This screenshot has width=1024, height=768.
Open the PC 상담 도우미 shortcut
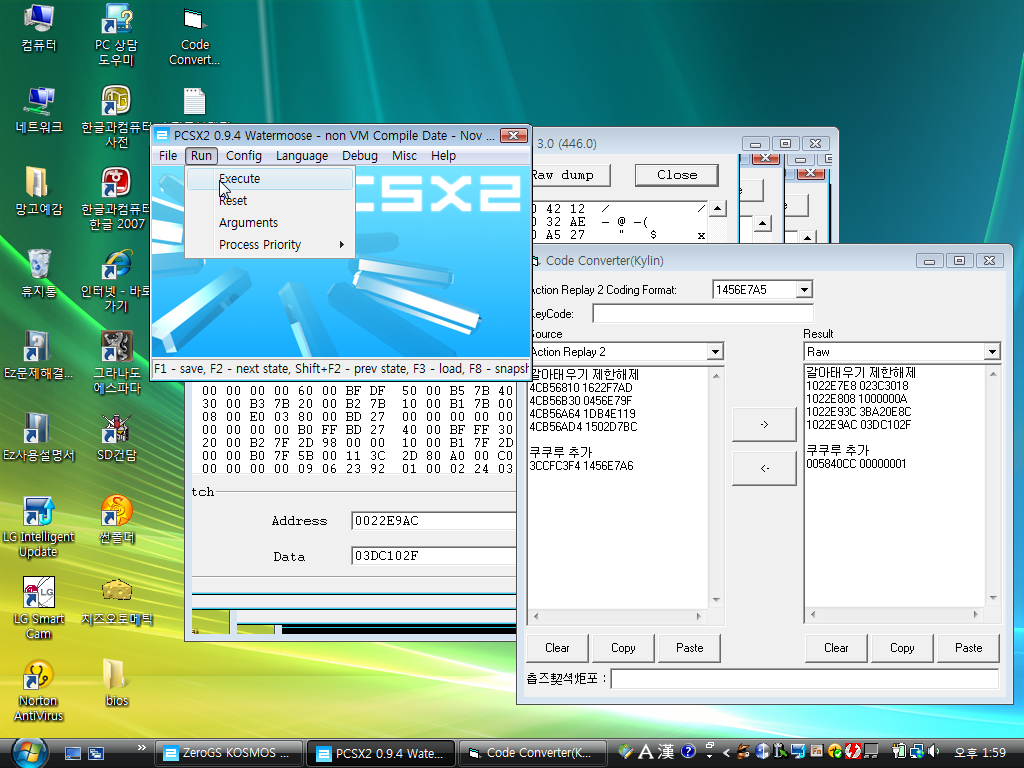(x=116, y=34)
